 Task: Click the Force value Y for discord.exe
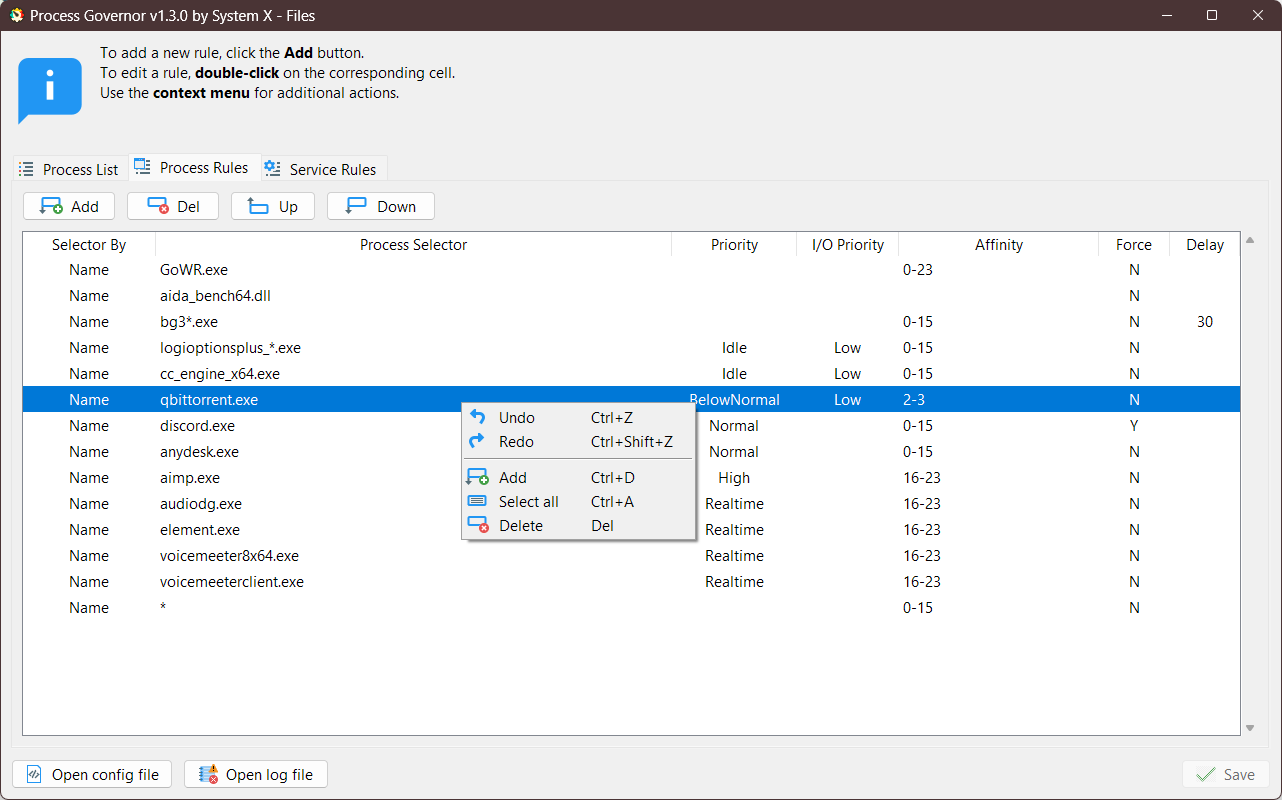pyautogui.click(x=1134, y=426)
